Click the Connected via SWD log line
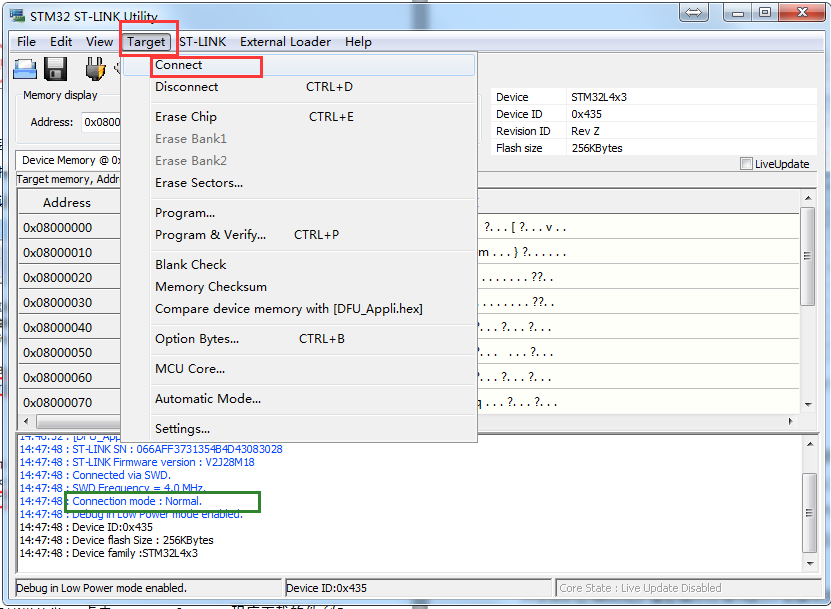This screenshot has width=831, height=609. tap(95, 475)
